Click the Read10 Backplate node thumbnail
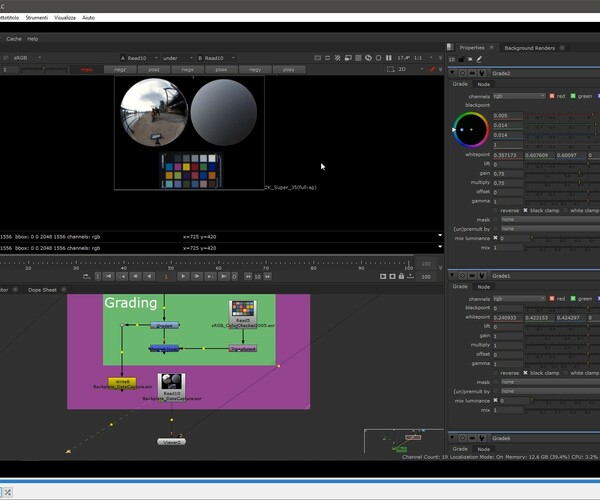Viewport: 600px width, 500px height. [x=171, y=381]
